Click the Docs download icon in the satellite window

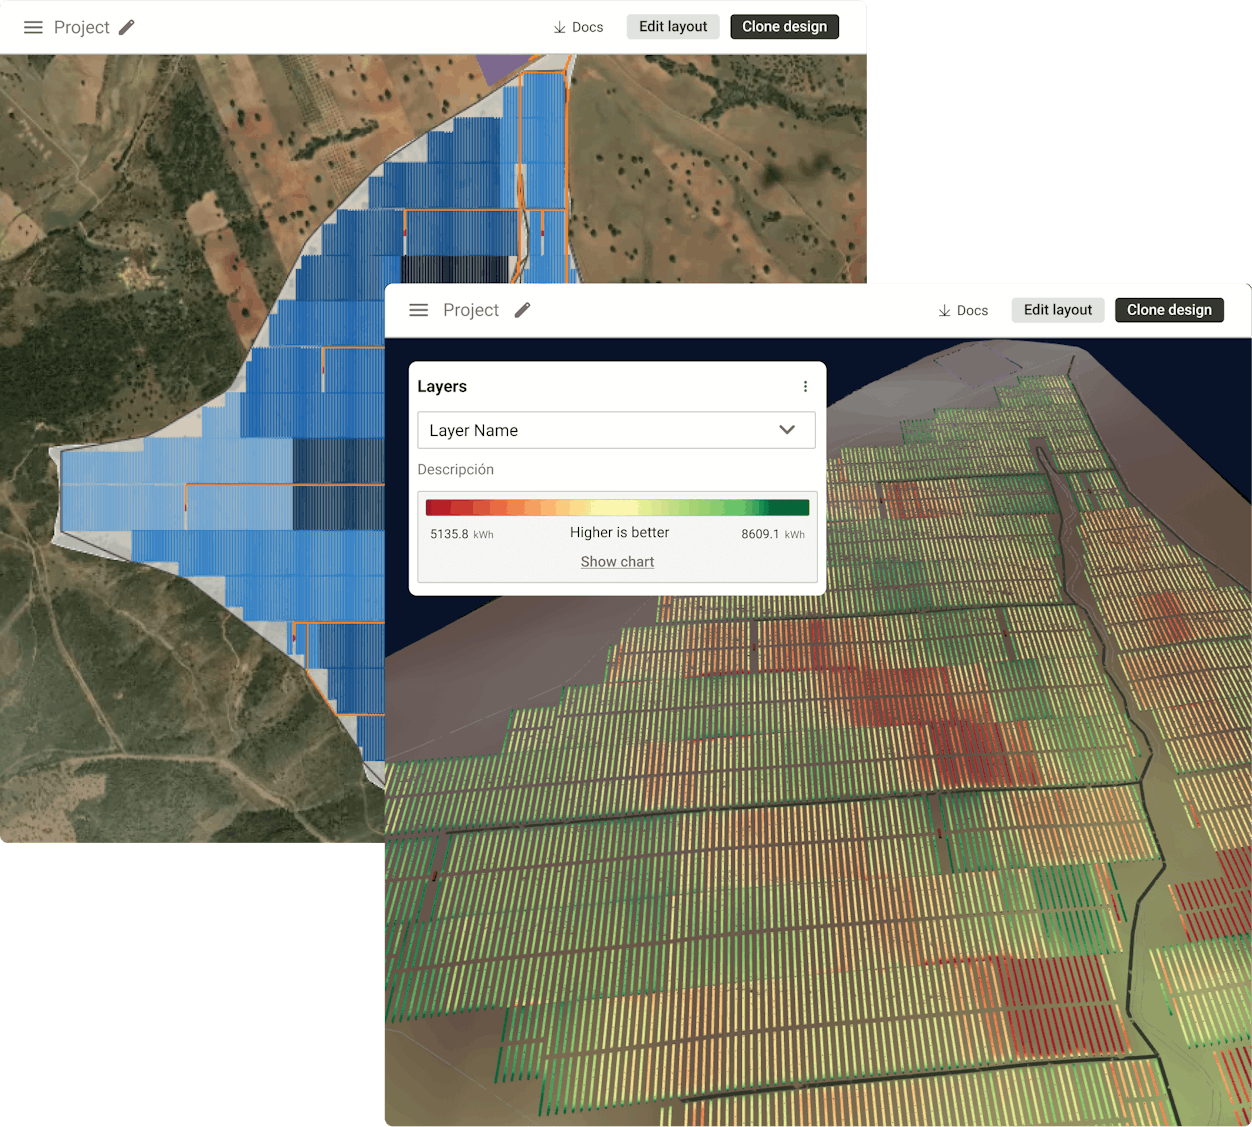560,27
